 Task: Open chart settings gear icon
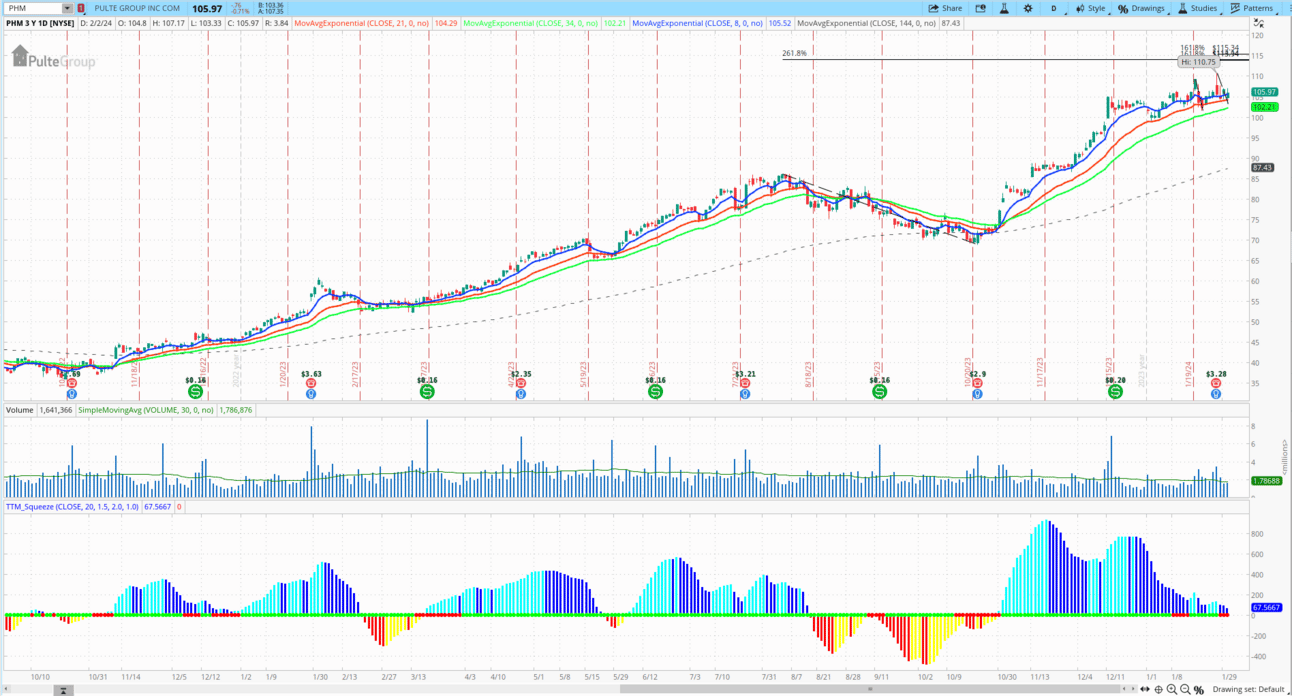pos(1028,8)
